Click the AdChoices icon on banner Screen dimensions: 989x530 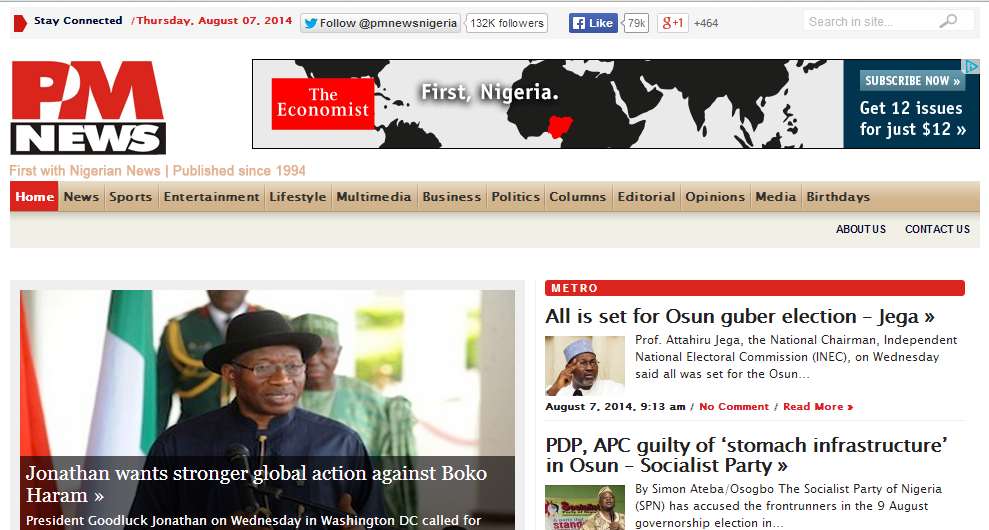[x=971, y=66]
